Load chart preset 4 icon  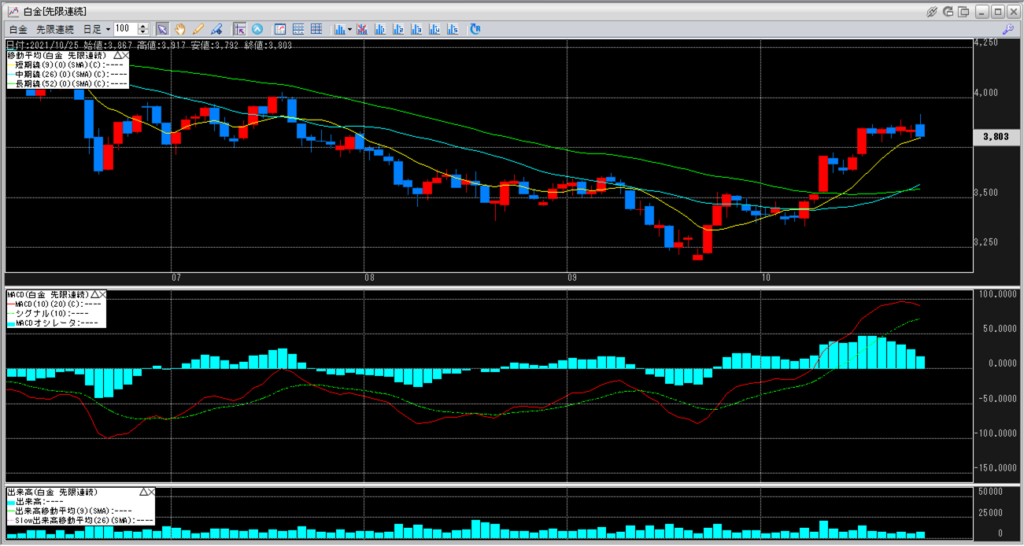point(434,29)
